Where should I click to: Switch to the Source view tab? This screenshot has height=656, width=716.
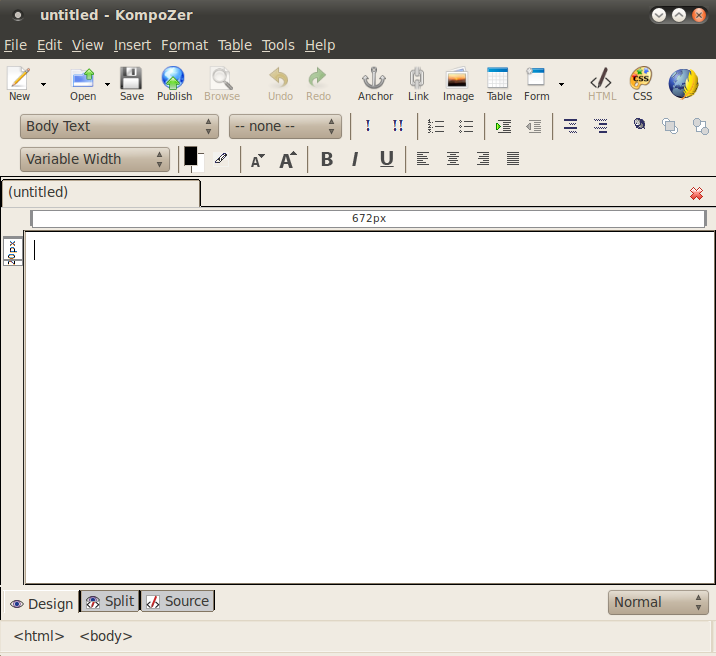(177, 601)
